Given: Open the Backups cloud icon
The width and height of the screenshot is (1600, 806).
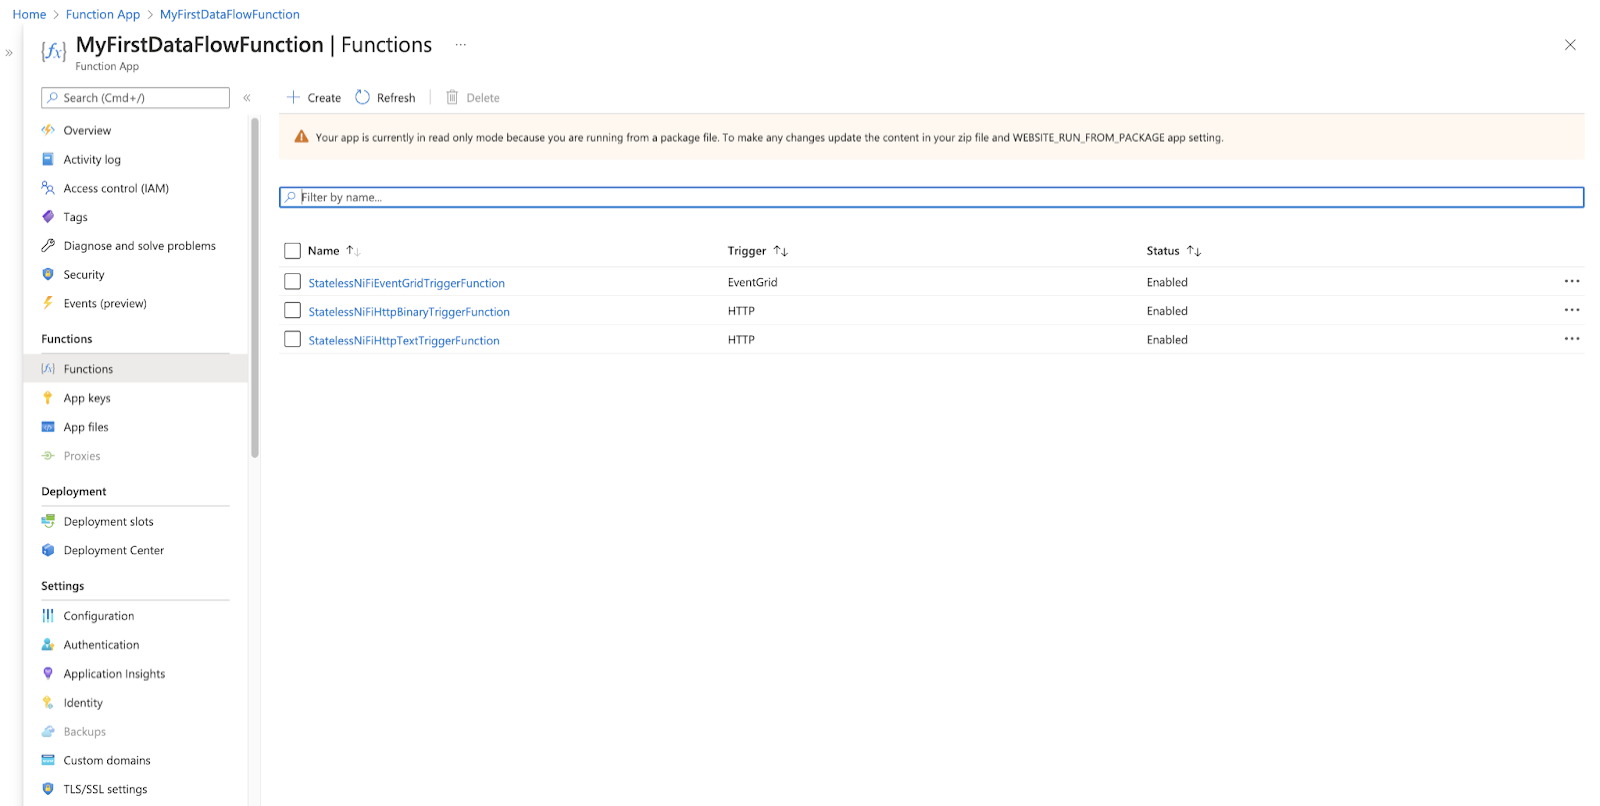Looking at the screenshot, I should point(48,732).
